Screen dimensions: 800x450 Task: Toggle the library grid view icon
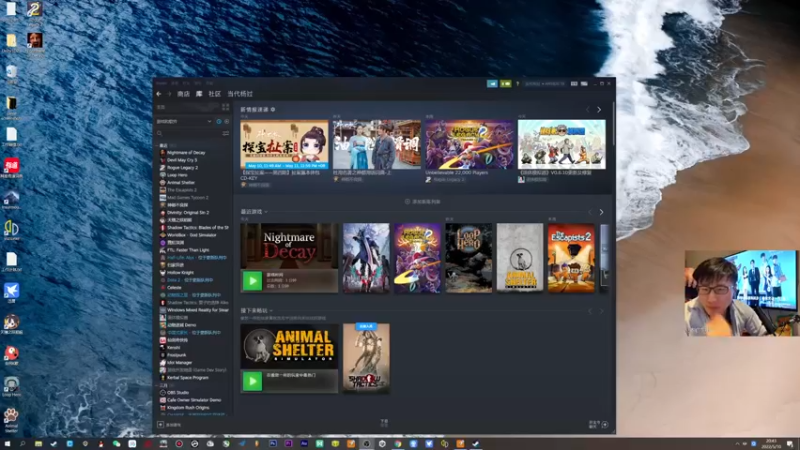226,107
